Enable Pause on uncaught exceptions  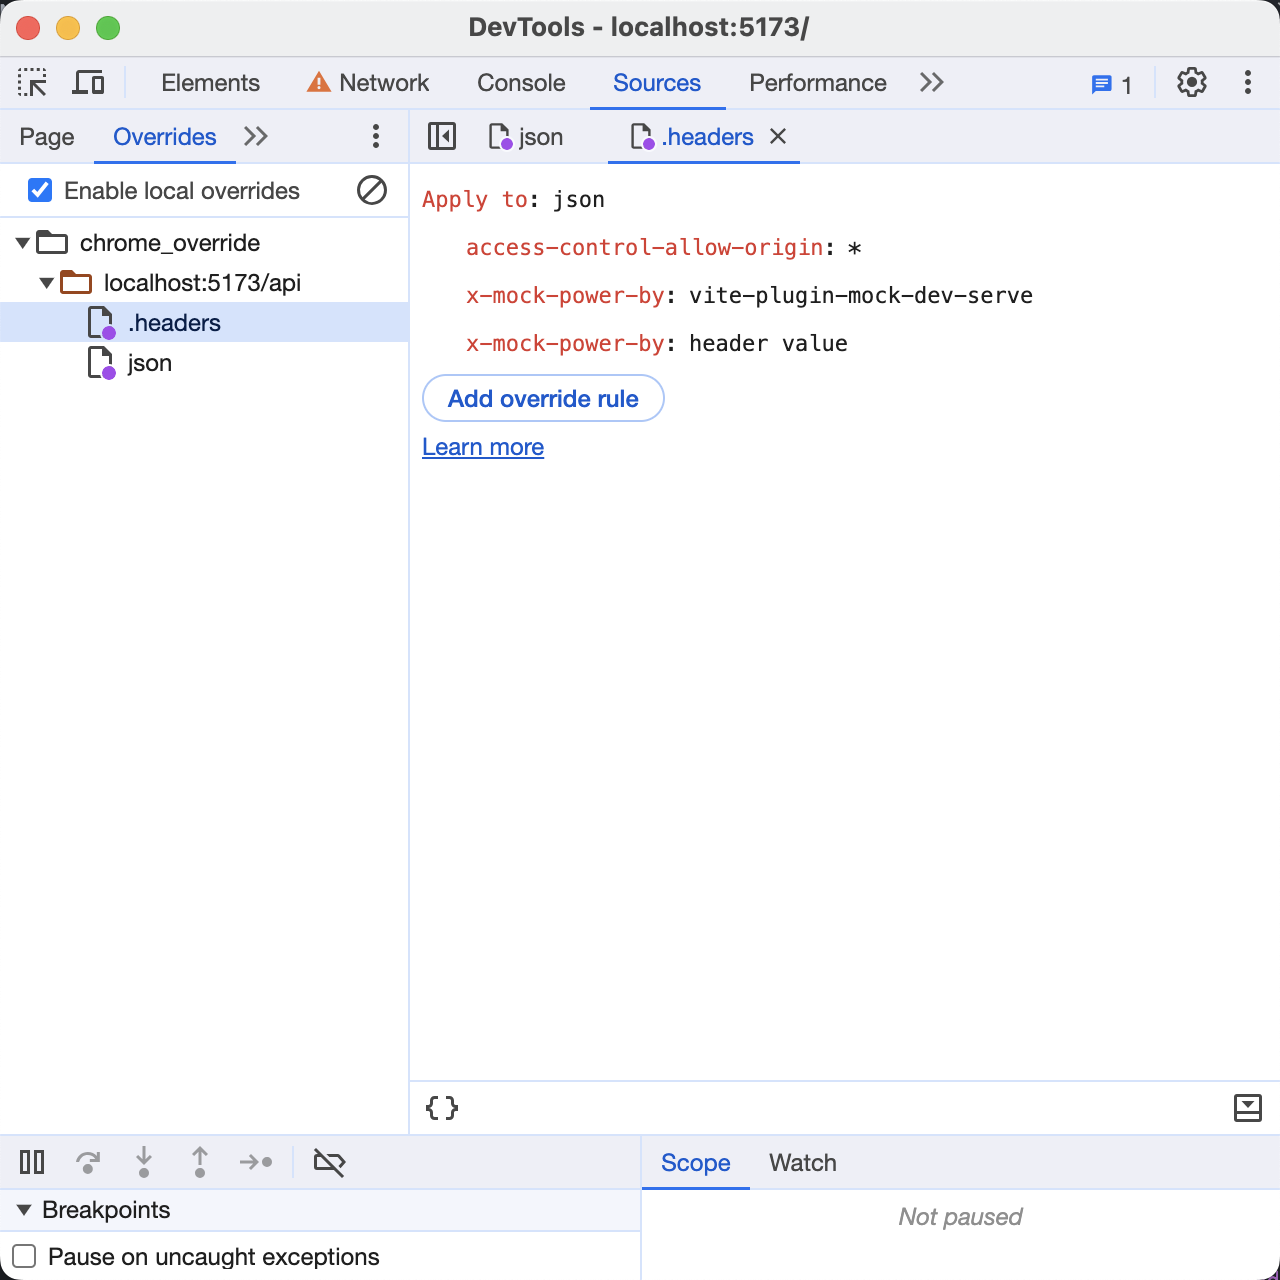pyautogui.click(x=24, y=1255)
